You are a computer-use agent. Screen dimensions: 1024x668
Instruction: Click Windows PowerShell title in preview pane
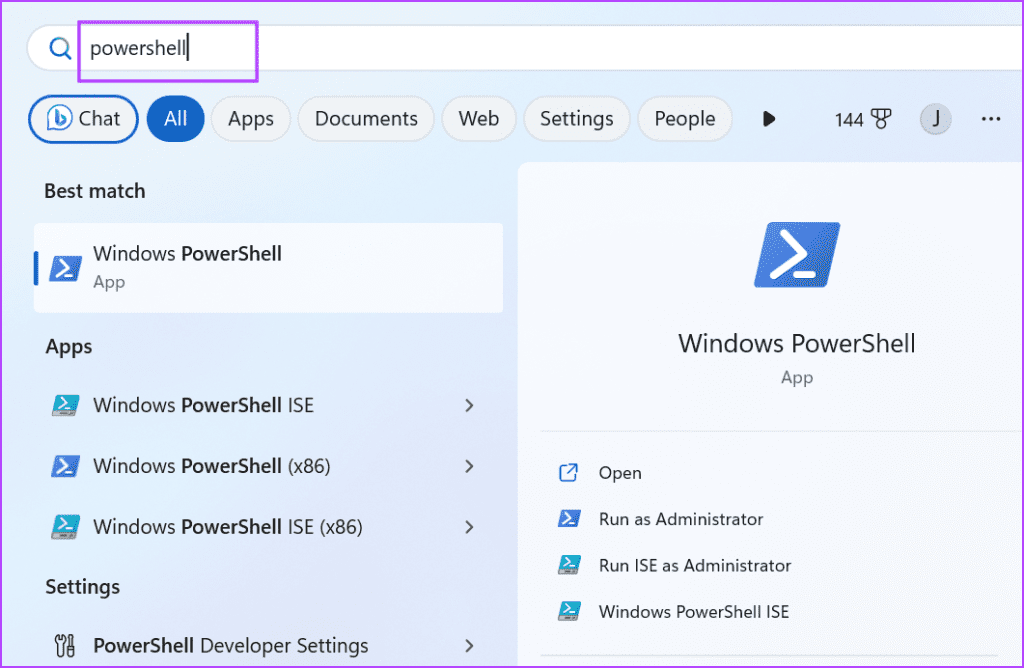(x=797, y=343)
